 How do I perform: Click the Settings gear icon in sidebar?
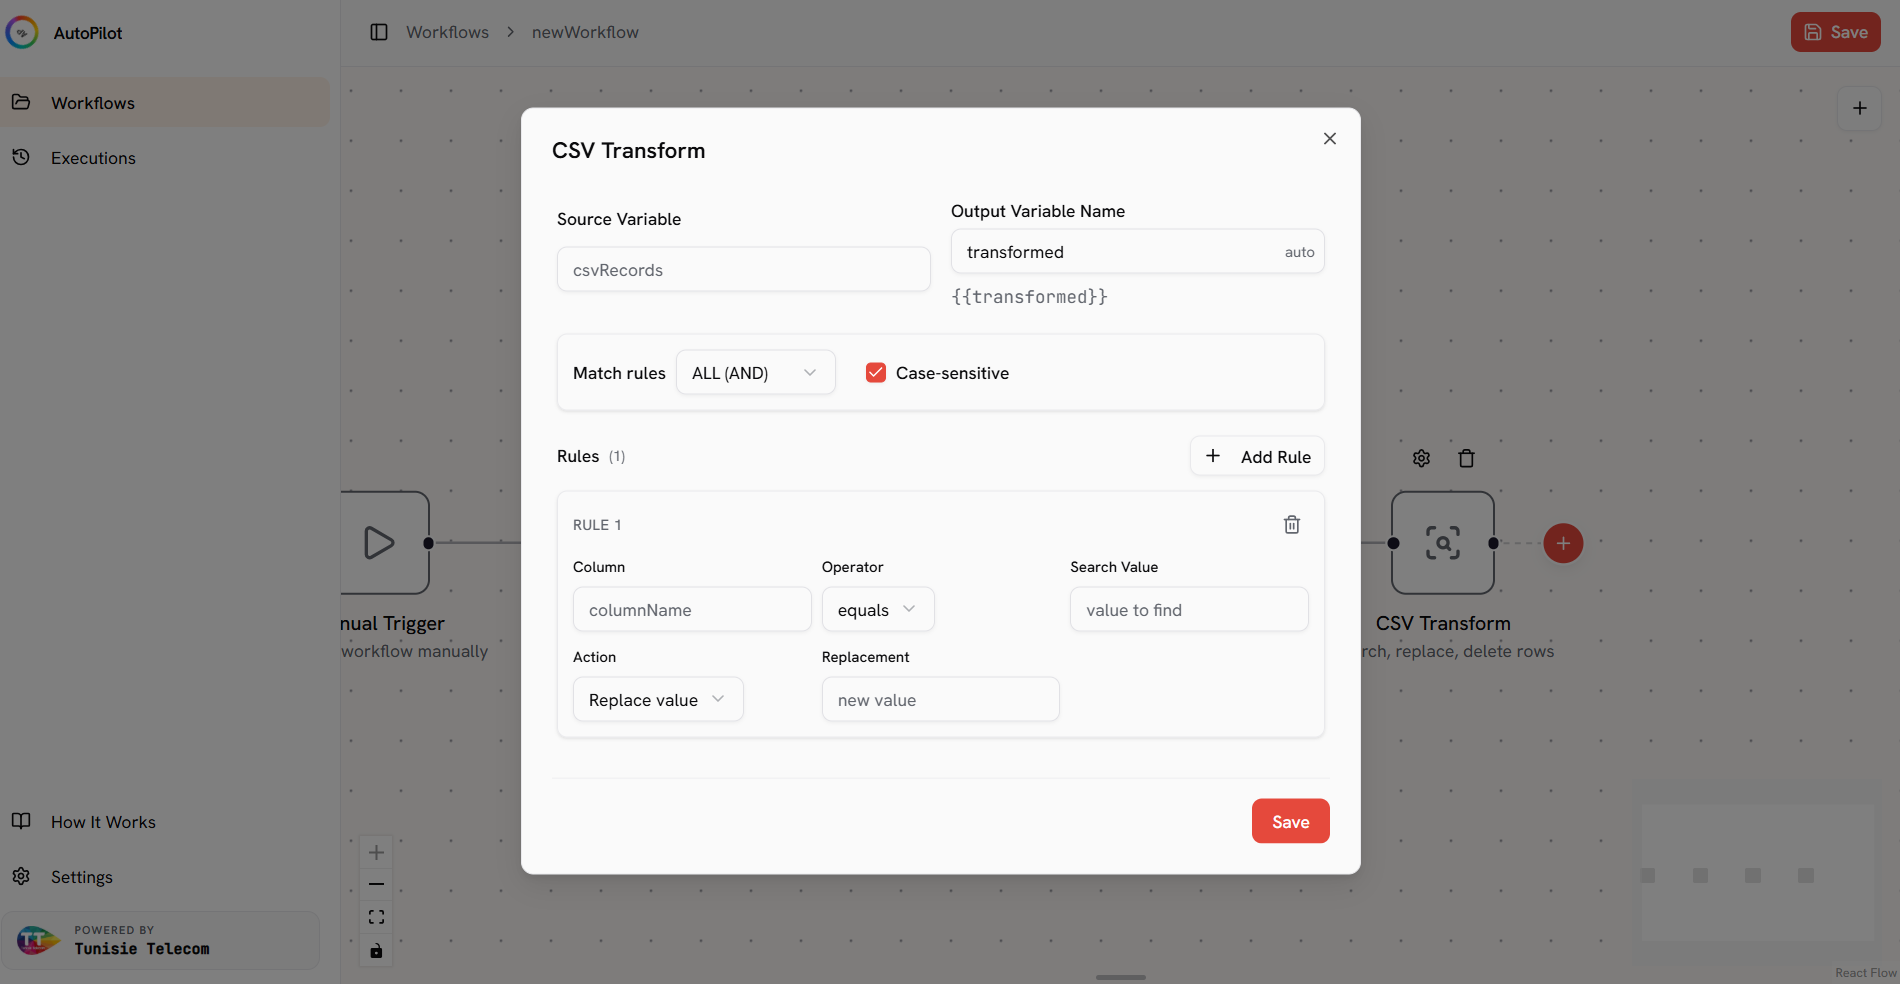[x=21, y=876]
